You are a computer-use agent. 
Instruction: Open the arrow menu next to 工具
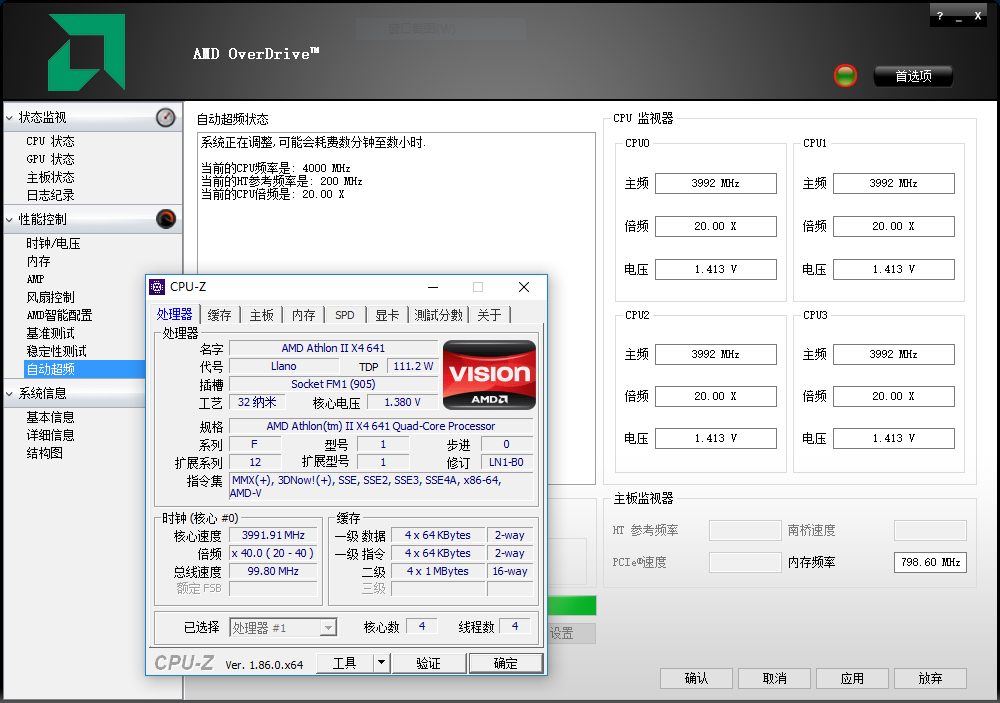coord(381,663)
